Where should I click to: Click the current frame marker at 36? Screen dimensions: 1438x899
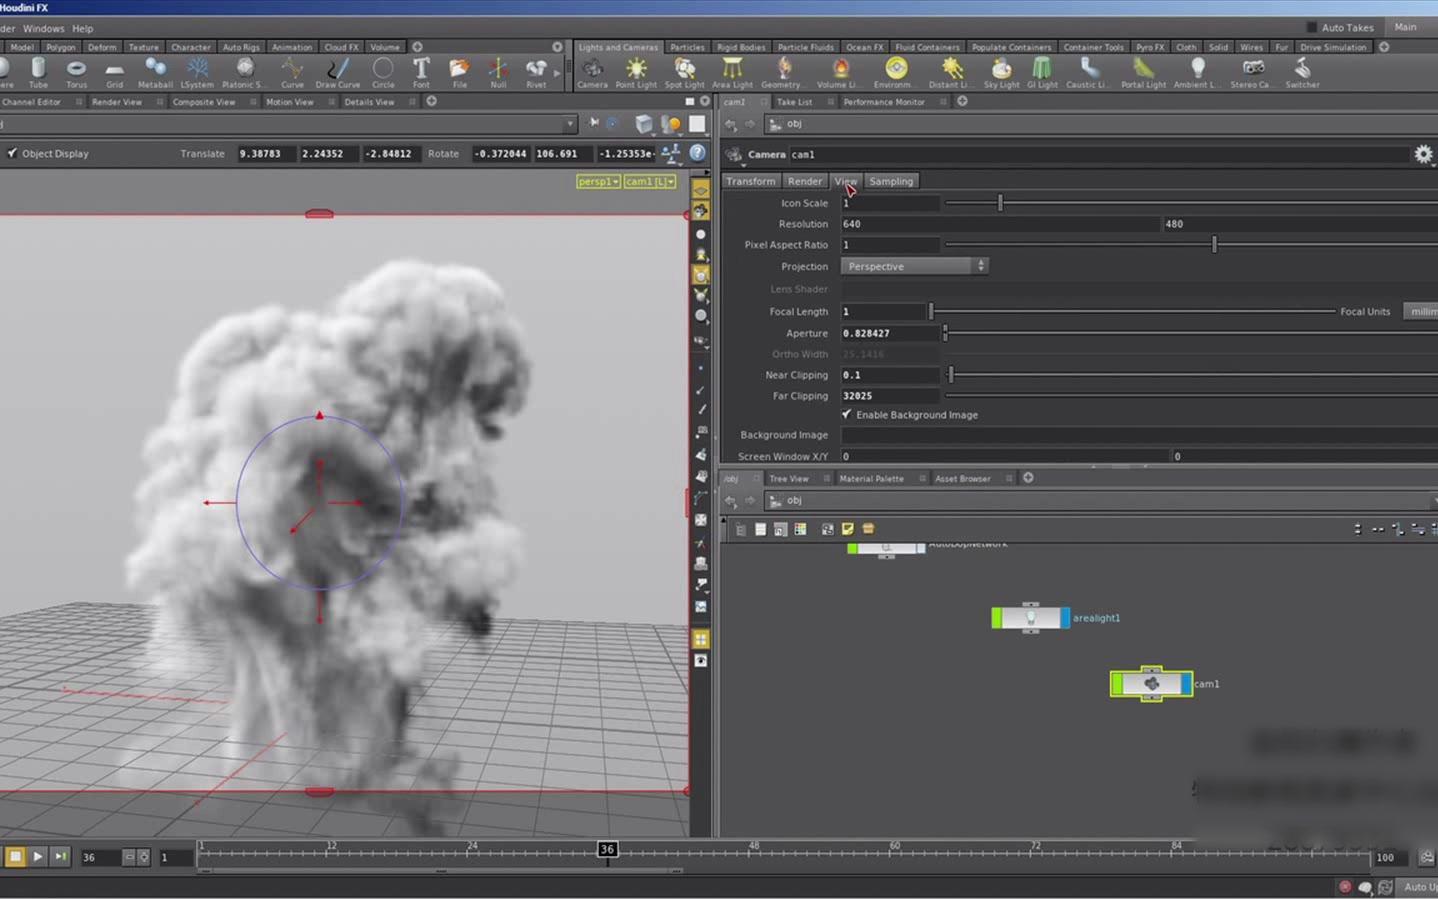[607, 849]
